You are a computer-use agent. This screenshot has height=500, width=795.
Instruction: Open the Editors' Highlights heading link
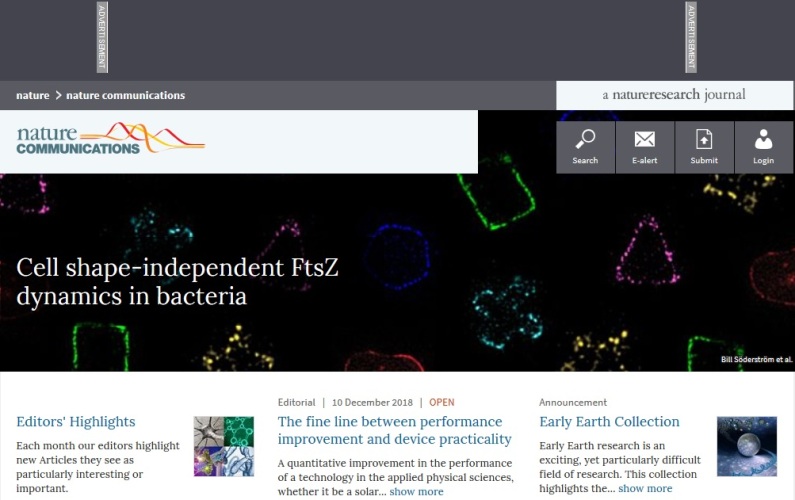coord(76,422)
